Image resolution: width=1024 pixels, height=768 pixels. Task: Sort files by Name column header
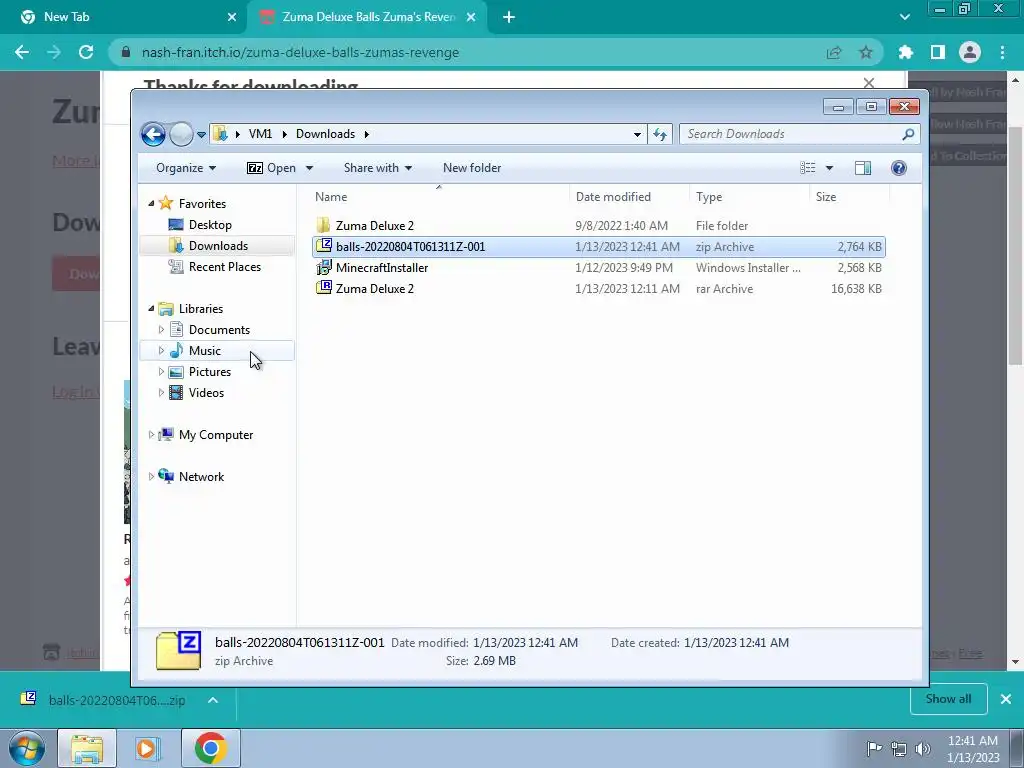click(x=439, y=197)
